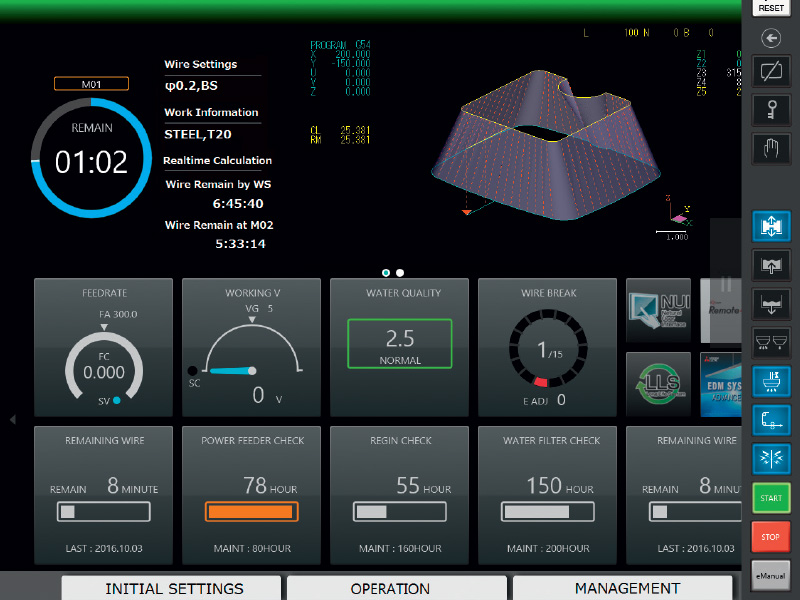Click the WATER QUALITY 2.5 NORMAL box
Image resolution: width=800 pixels, height=600 pixels.
pos(399,343)
